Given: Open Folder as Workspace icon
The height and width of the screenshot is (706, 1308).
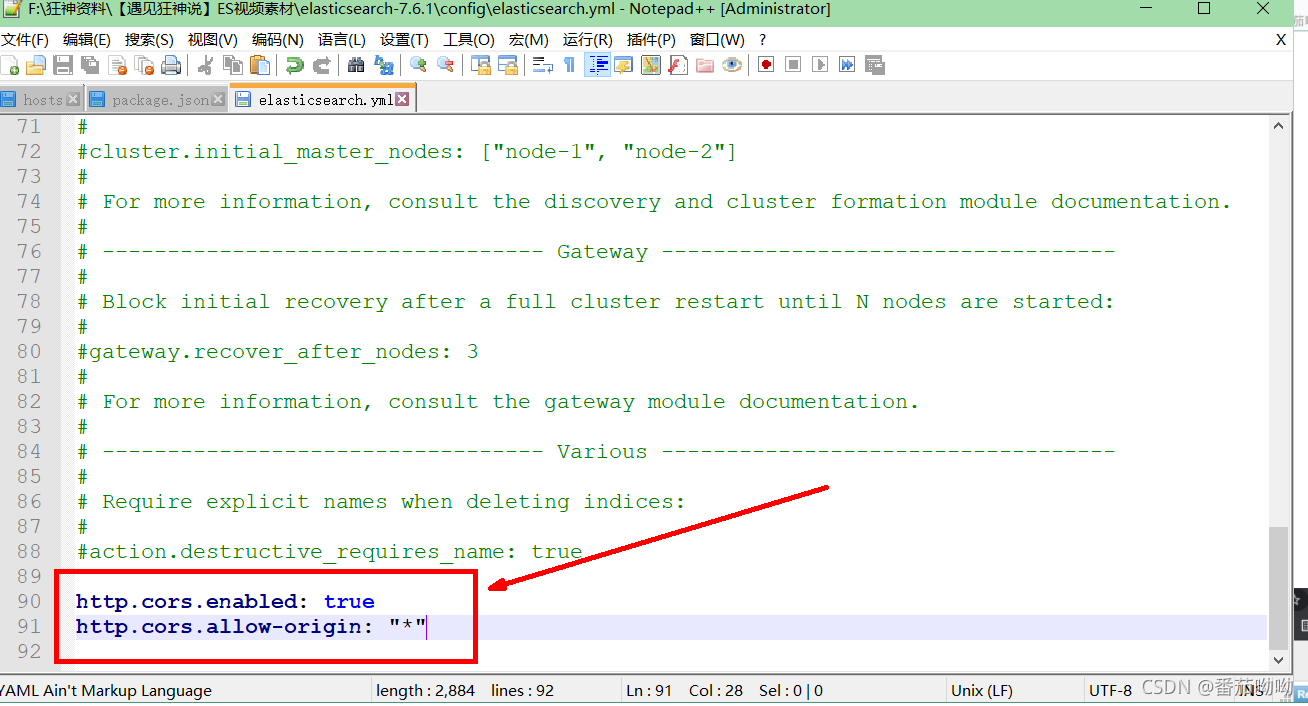Looking at the screenshot, I should pyautogui.click(x=705, y=66).
